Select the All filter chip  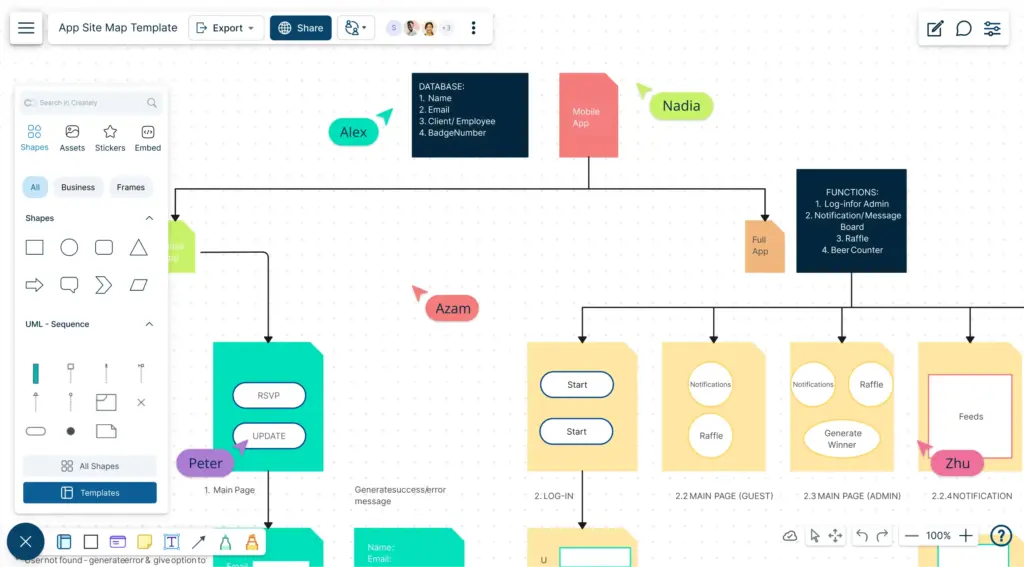35,187
